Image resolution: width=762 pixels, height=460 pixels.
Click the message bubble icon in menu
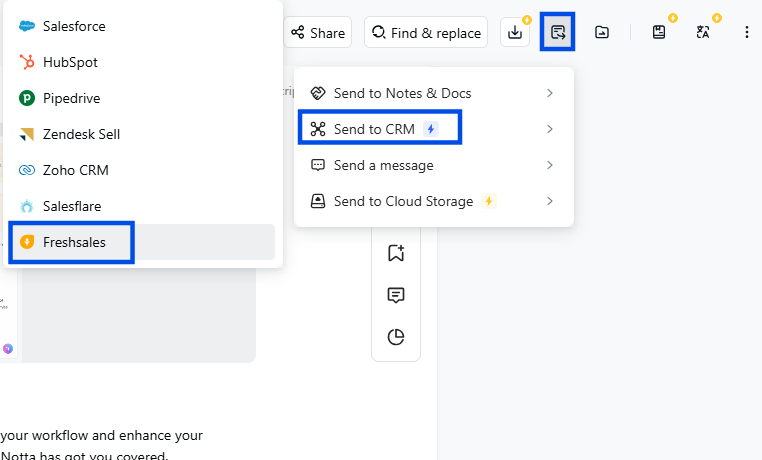[x=318, y=165]
